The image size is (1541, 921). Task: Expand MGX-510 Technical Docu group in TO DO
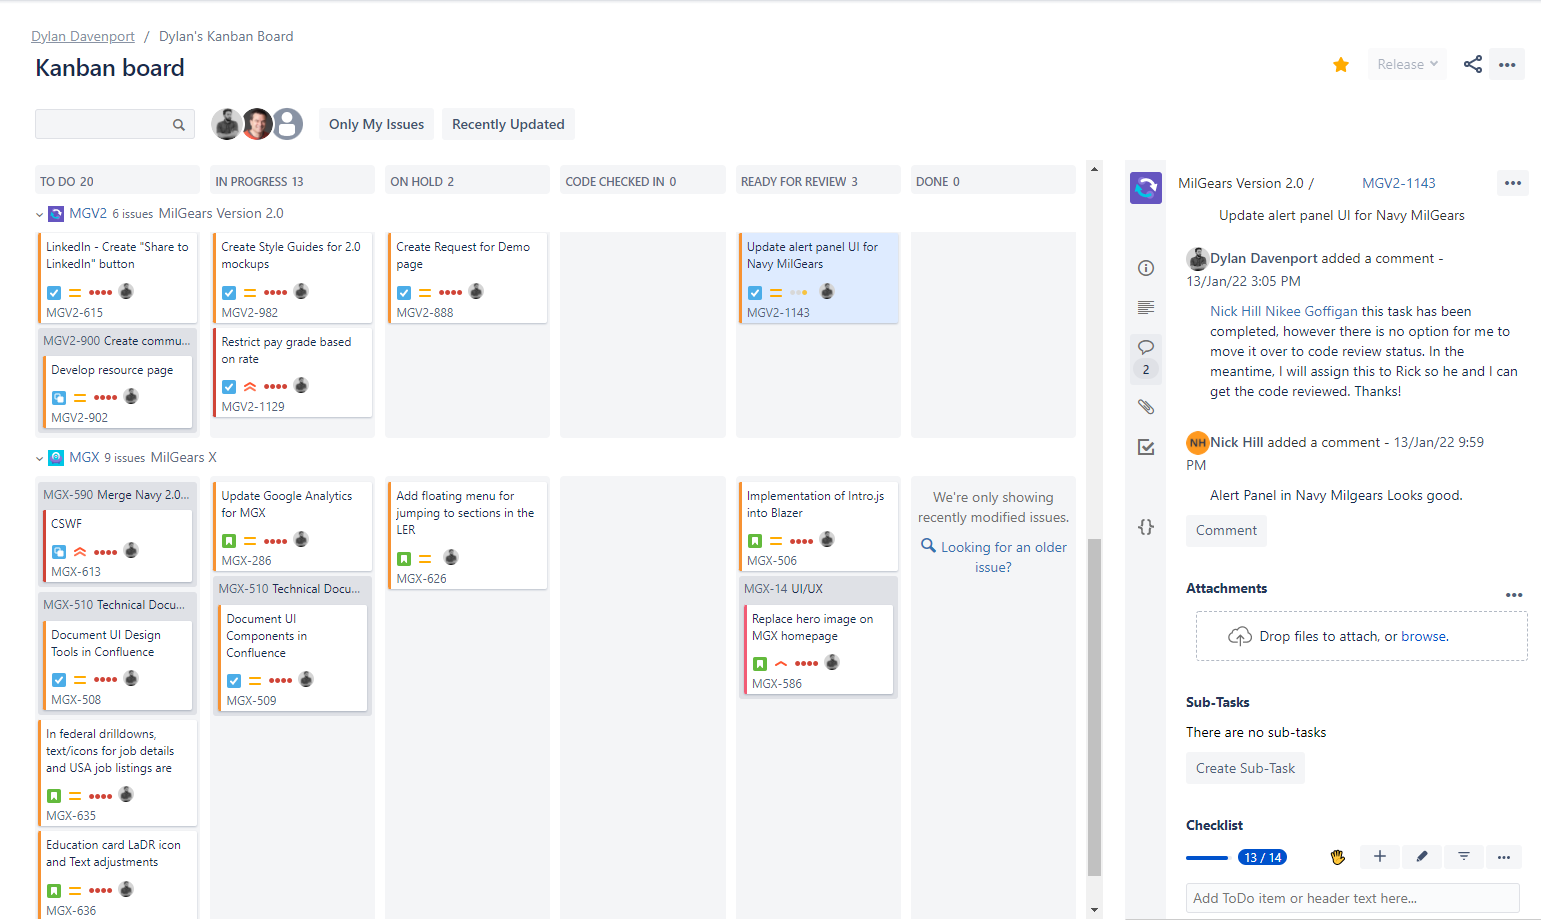click(x=116, y=605)
